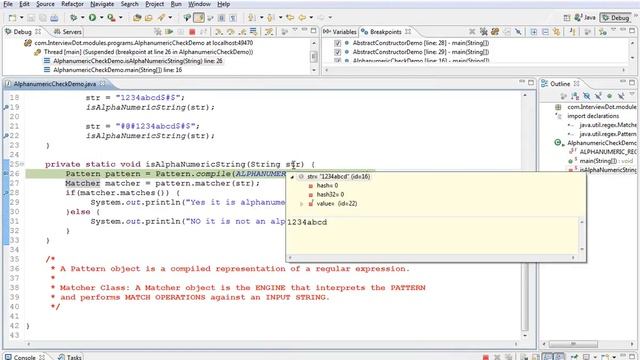Image resolution: width=640 pixels, height=360 pixels.
Task: Click the Disconnect icon in Debug view
Action: point(204,31)
